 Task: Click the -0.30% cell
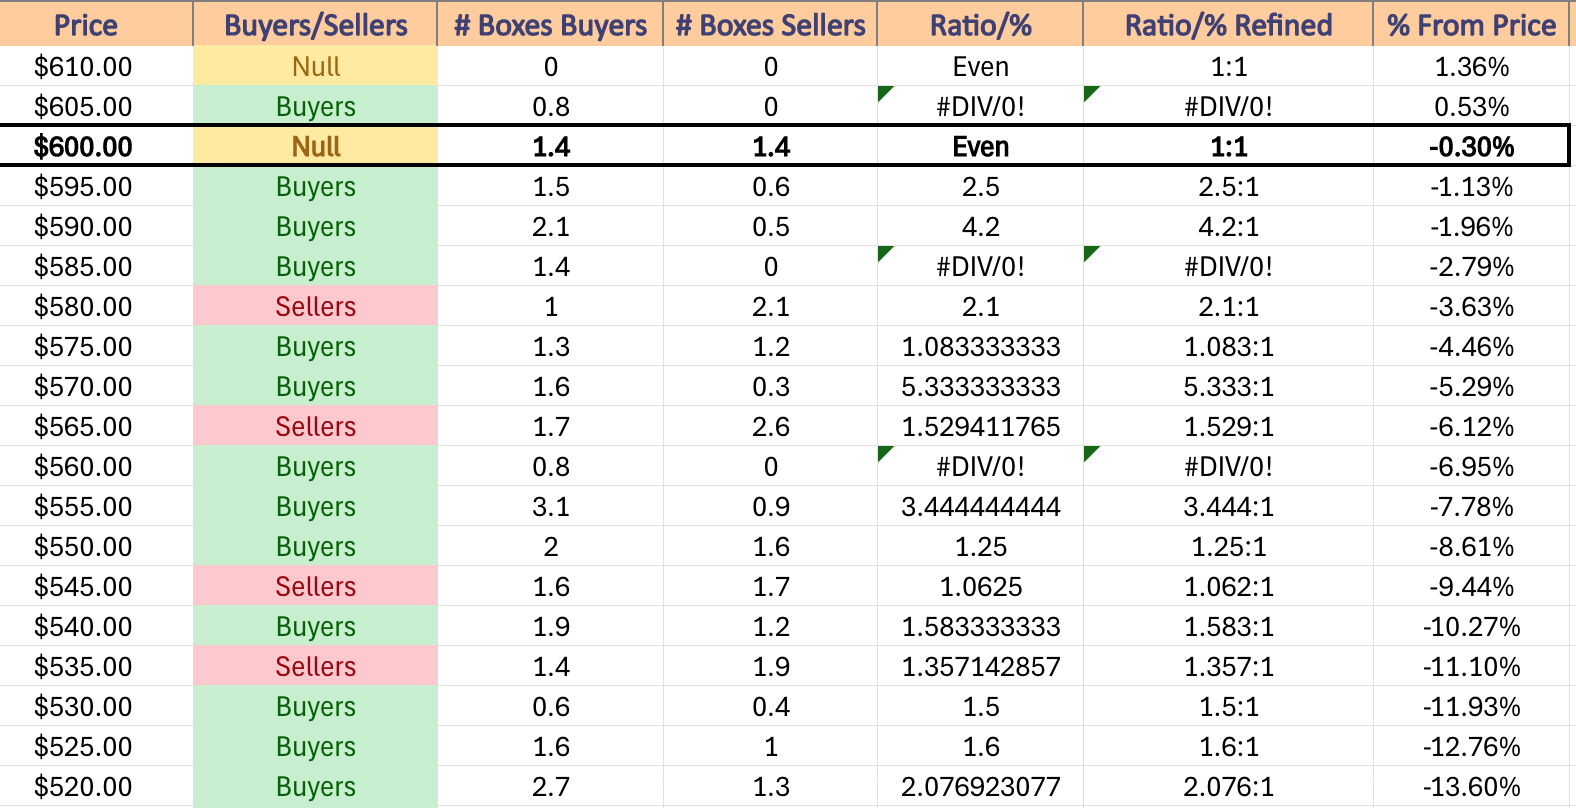[x=1471, y=146]
